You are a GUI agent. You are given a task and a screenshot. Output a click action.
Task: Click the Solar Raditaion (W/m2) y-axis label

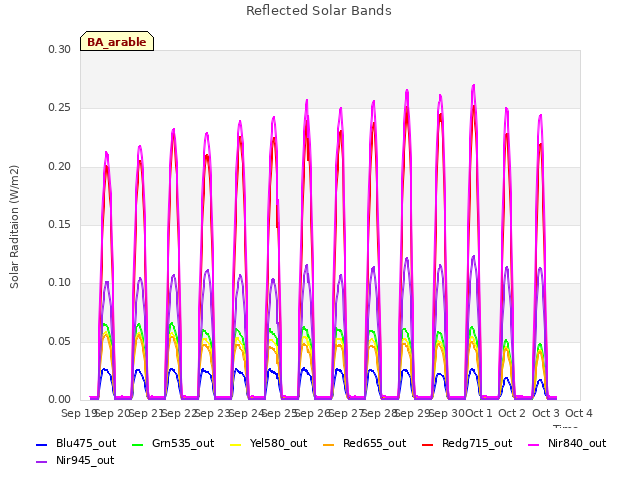[x=14, y=227]
